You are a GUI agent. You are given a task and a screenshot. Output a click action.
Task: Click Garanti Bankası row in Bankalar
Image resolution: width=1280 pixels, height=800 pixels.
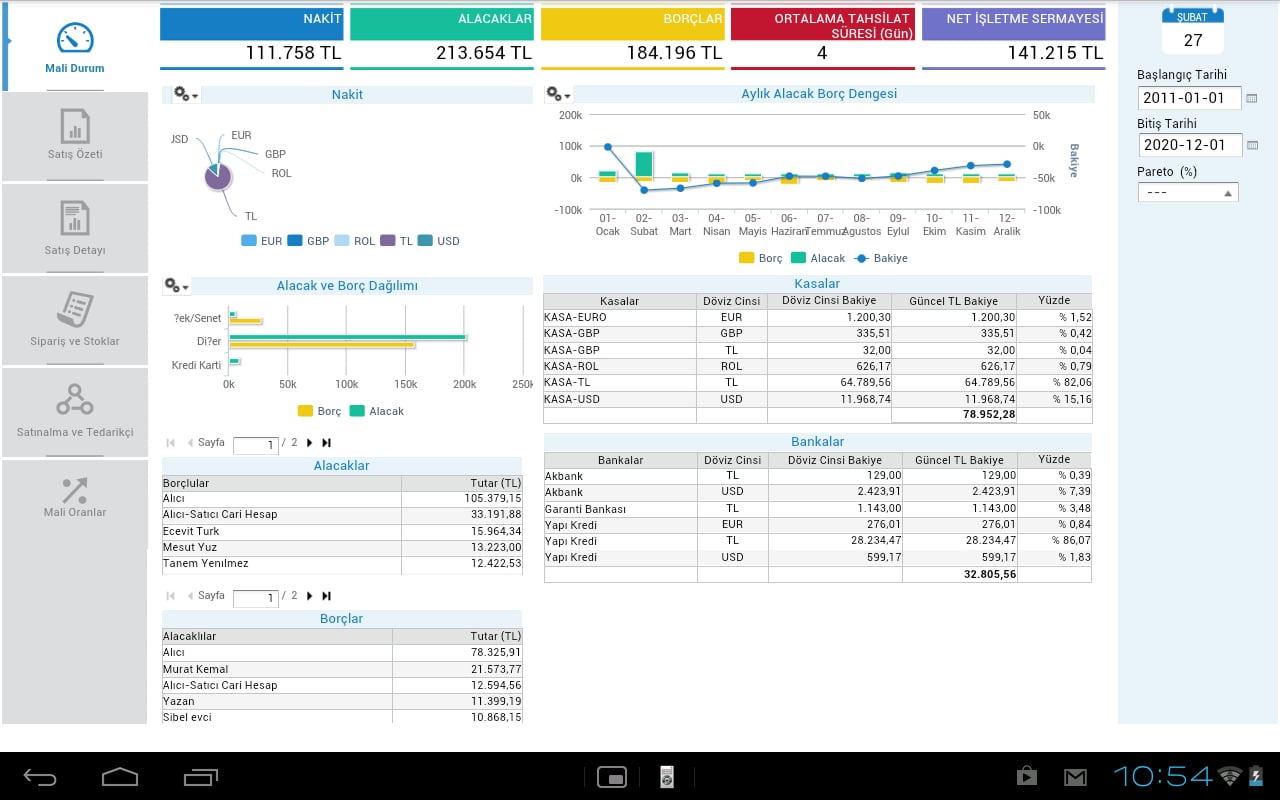pos(818,509)
